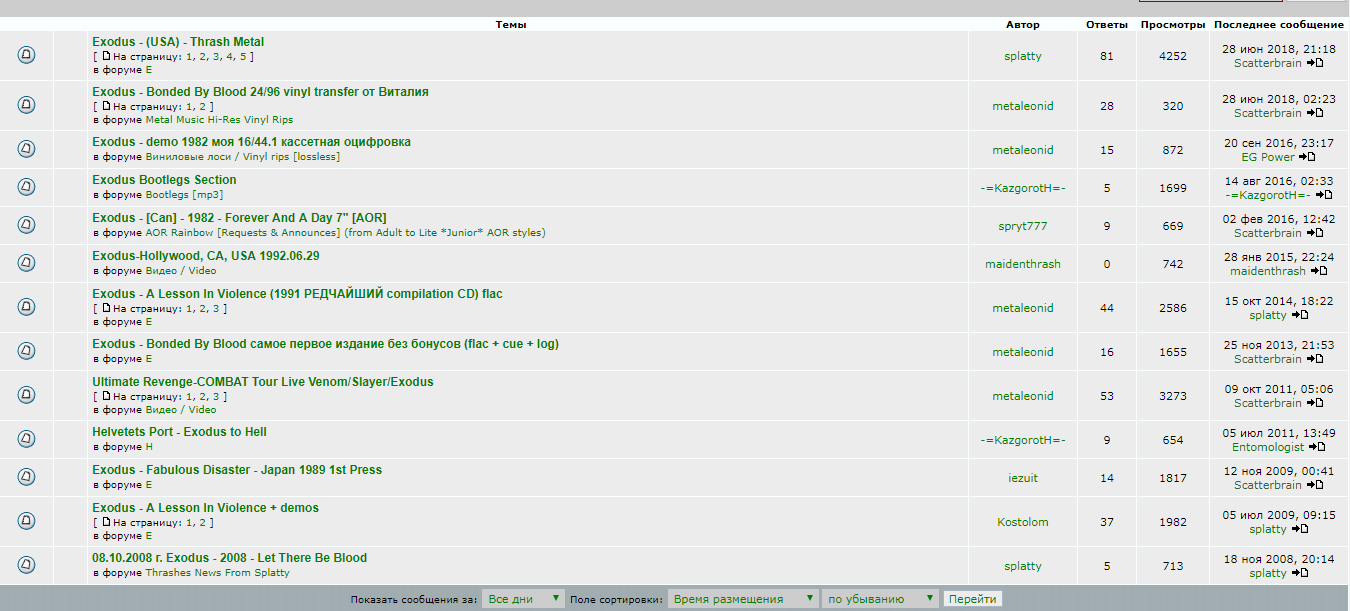Viewport: 1350px width, 611px height.
Task: Open author profile iezuit
Action: [1023, 478]
